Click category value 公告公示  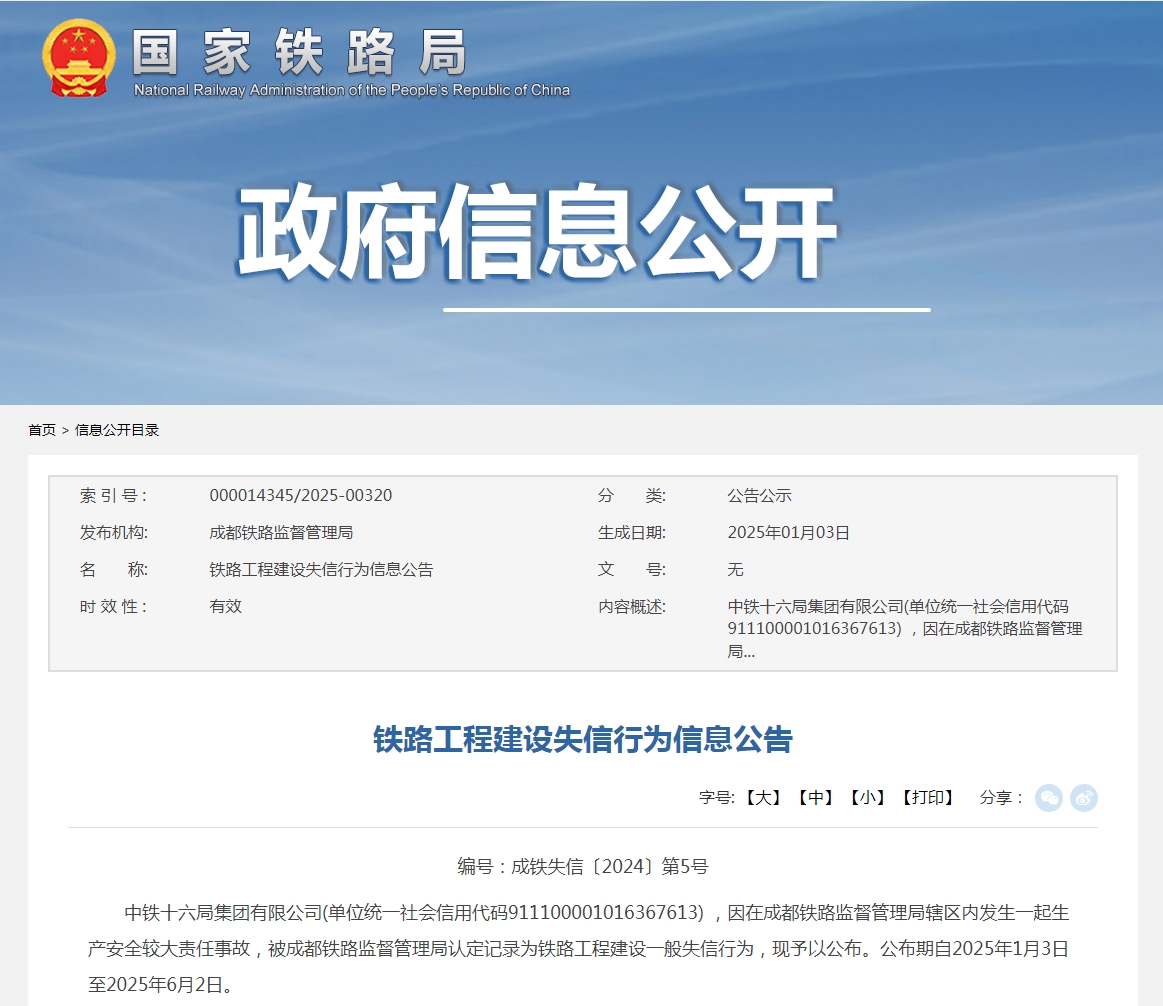(760, 496)
